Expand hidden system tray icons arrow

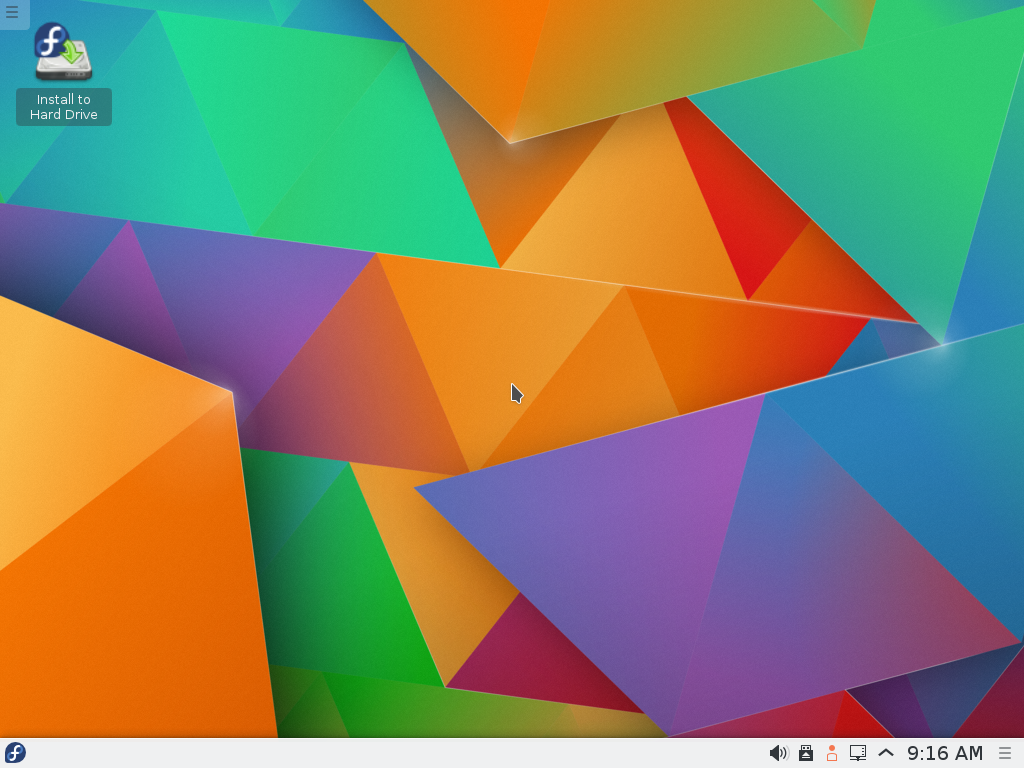[886, 753]
